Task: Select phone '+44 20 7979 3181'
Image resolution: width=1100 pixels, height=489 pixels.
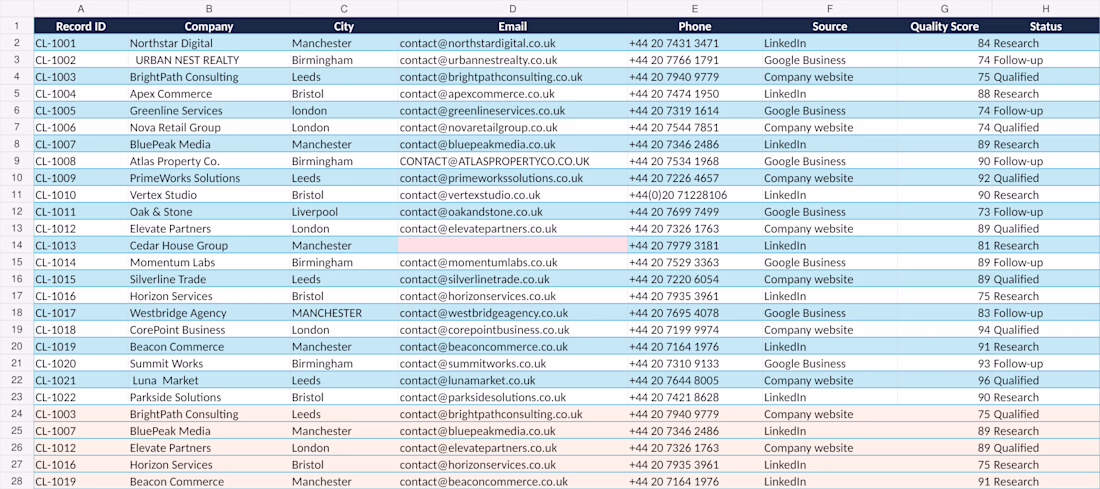Action: coord(695,246)
